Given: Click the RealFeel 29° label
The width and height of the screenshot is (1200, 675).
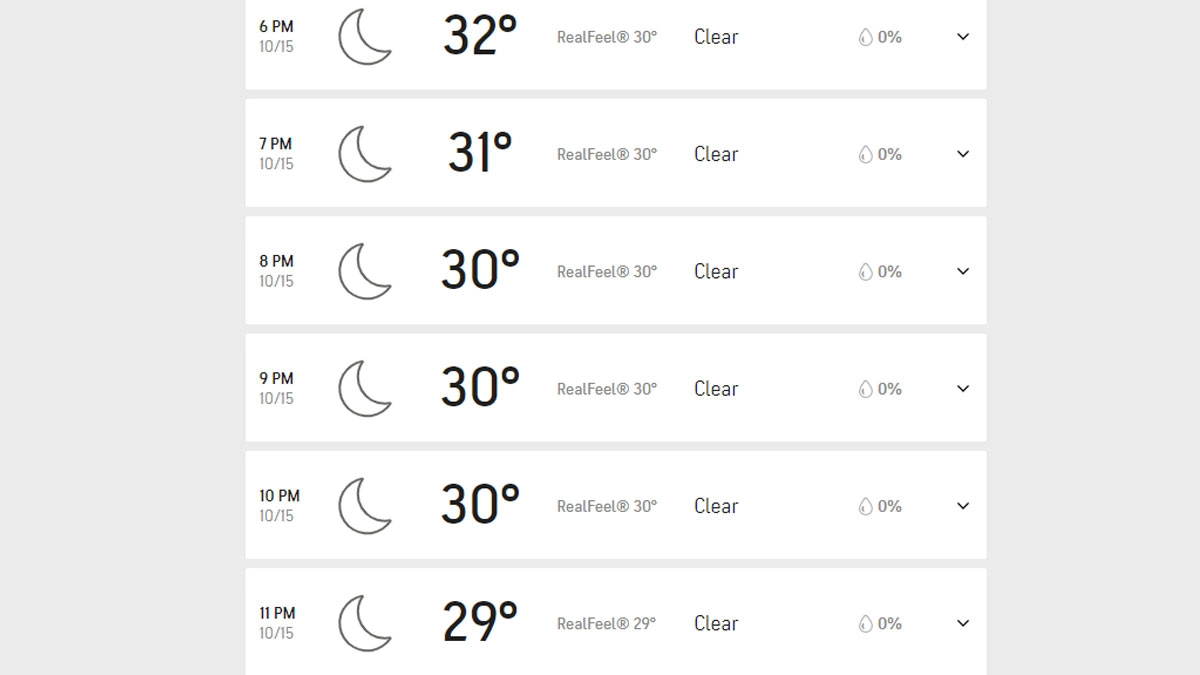Looking at the screenshot, I should [606, 624].
